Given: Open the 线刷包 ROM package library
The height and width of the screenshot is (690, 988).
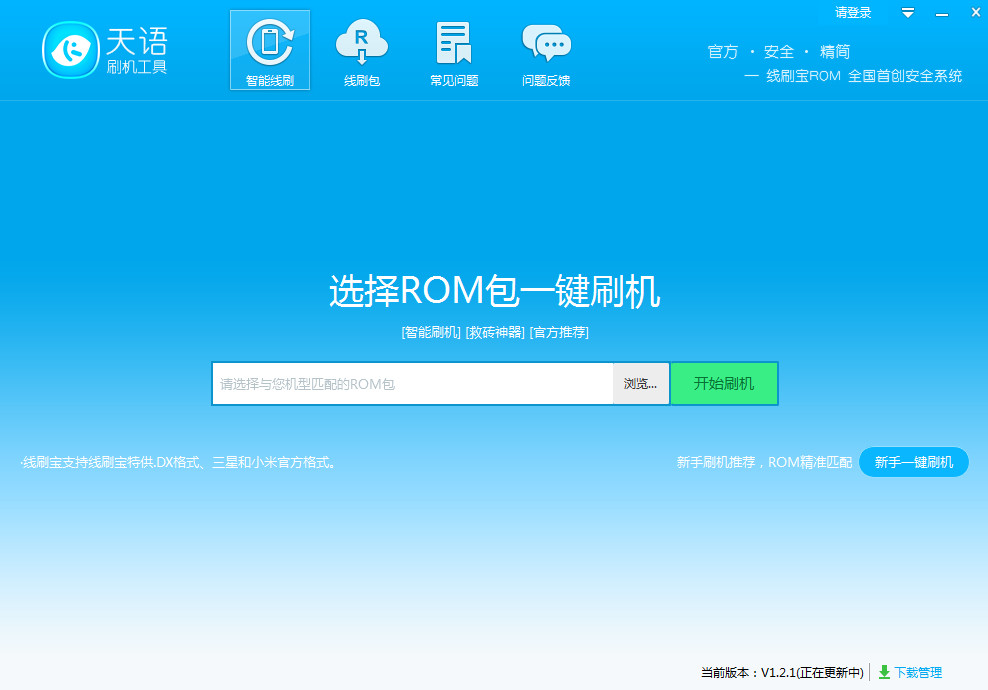Looking at the screenshot, I should (x=361, y=50).
